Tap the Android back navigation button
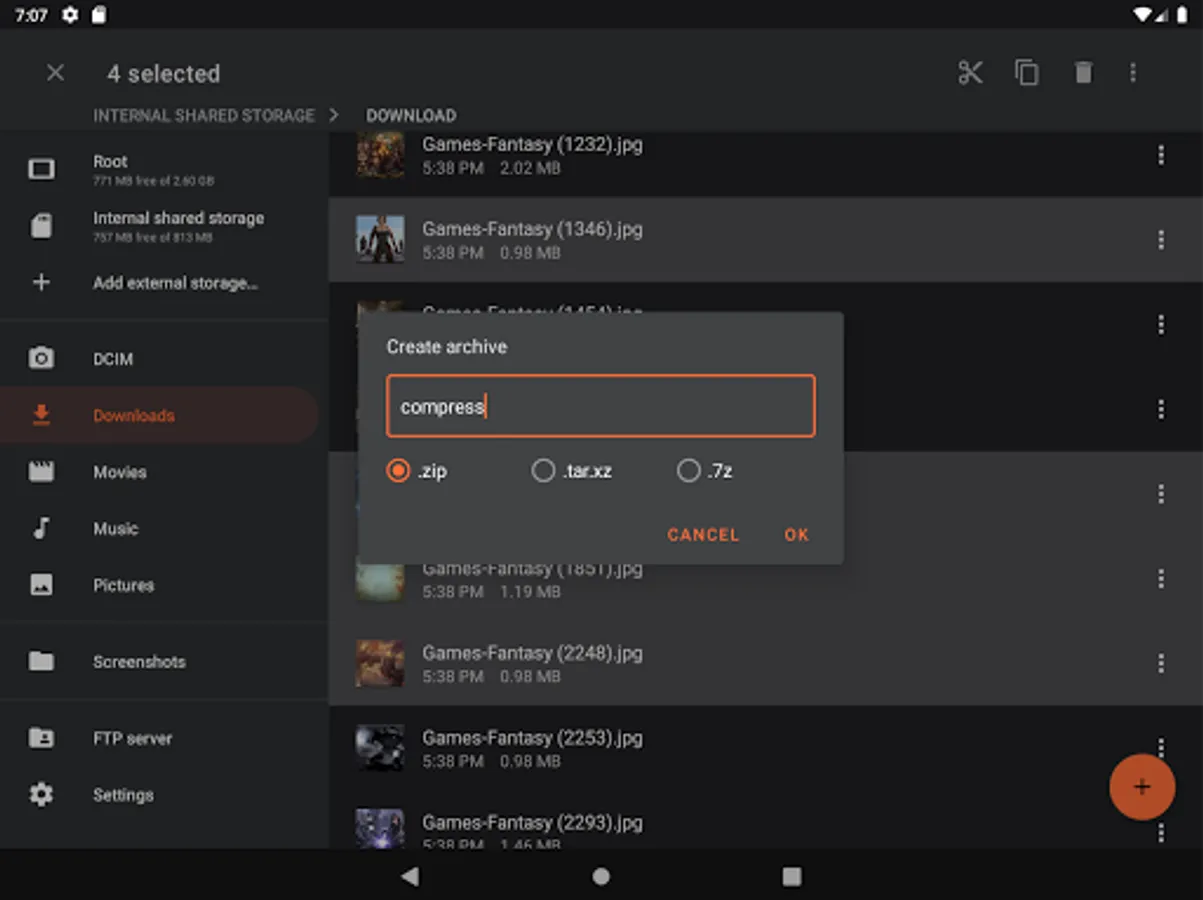The width and height of the screenshot is (1203, 900). (x=410, y=876)
